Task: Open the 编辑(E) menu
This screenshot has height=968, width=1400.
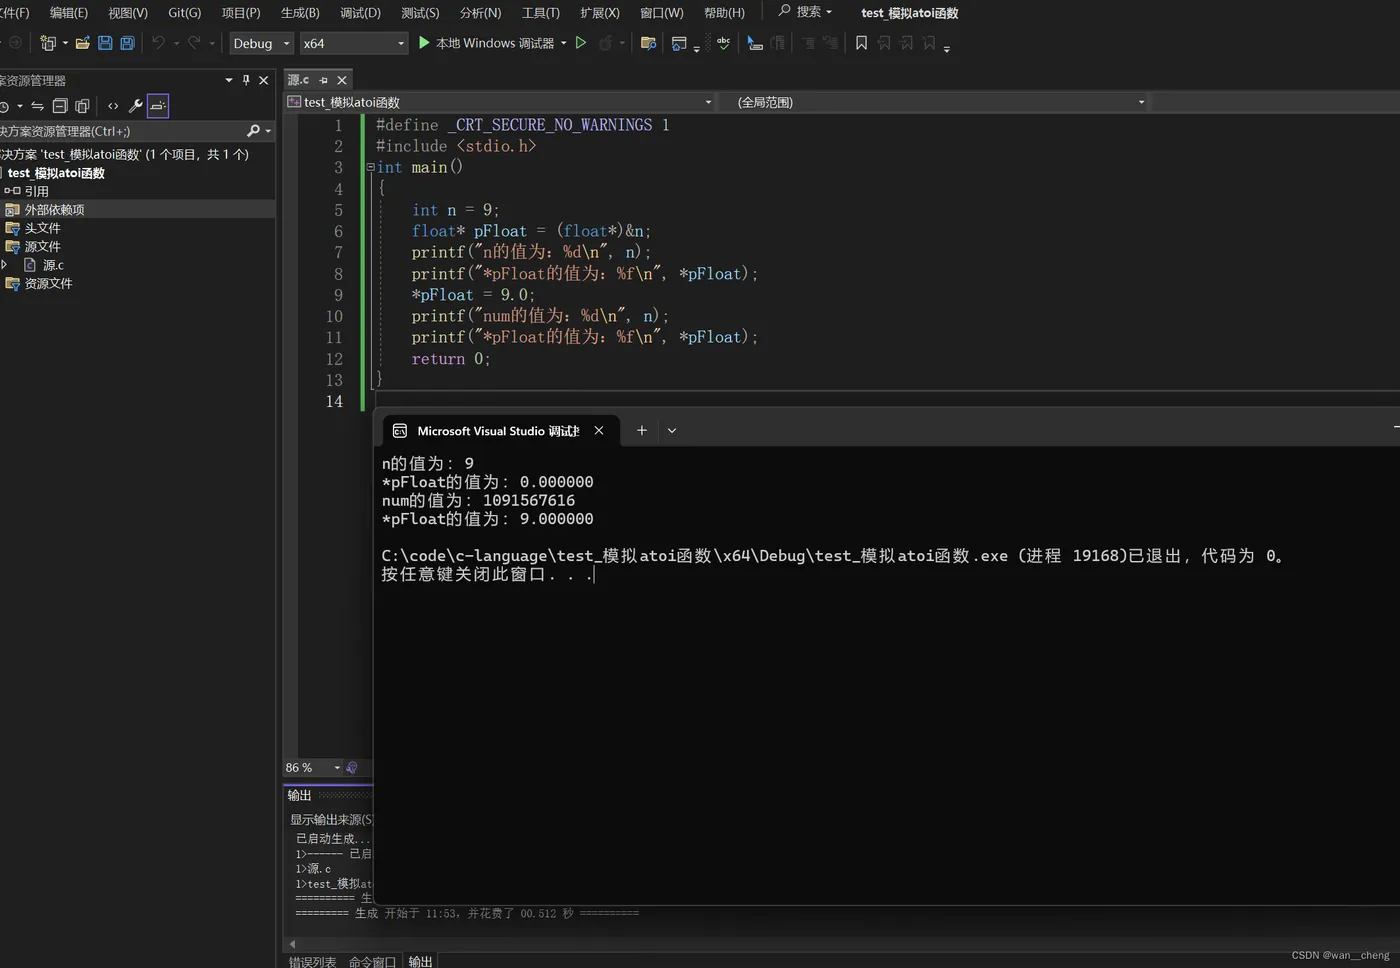Action: pos(69,12)
